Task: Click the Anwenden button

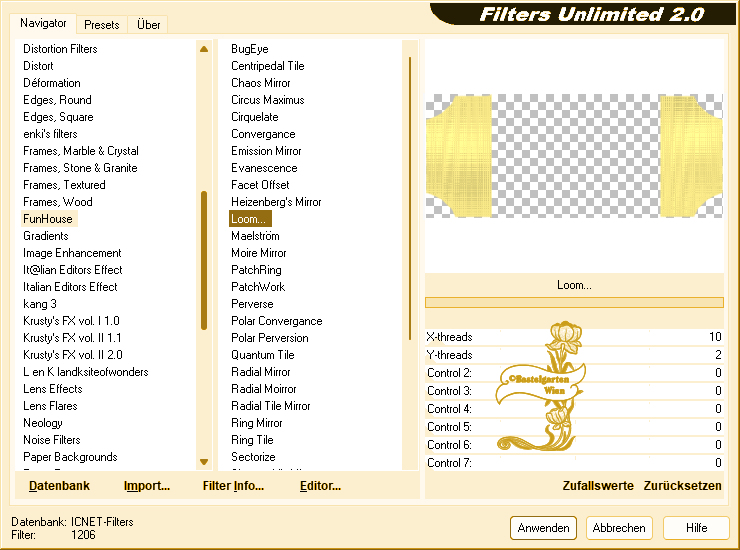Action: pos(543,528)
